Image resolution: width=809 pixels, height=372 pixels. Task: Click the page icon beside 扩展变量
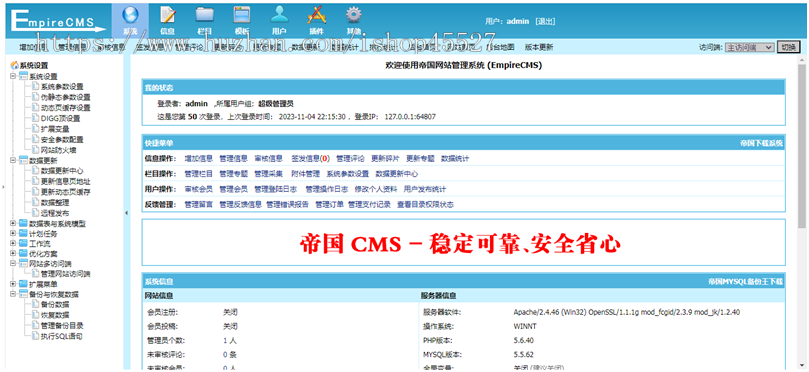click(x=35, y=129)
